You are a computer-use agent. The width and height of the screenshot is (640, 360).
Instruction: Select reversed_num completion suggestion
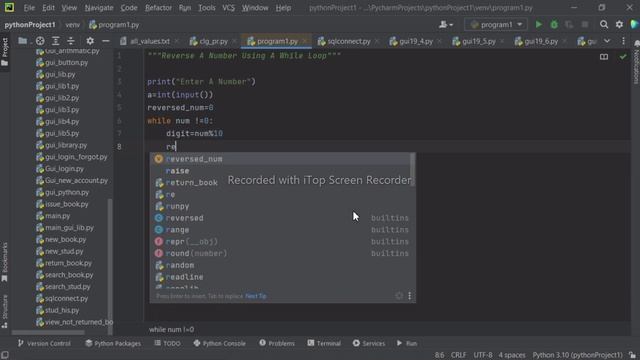[281, 159]
